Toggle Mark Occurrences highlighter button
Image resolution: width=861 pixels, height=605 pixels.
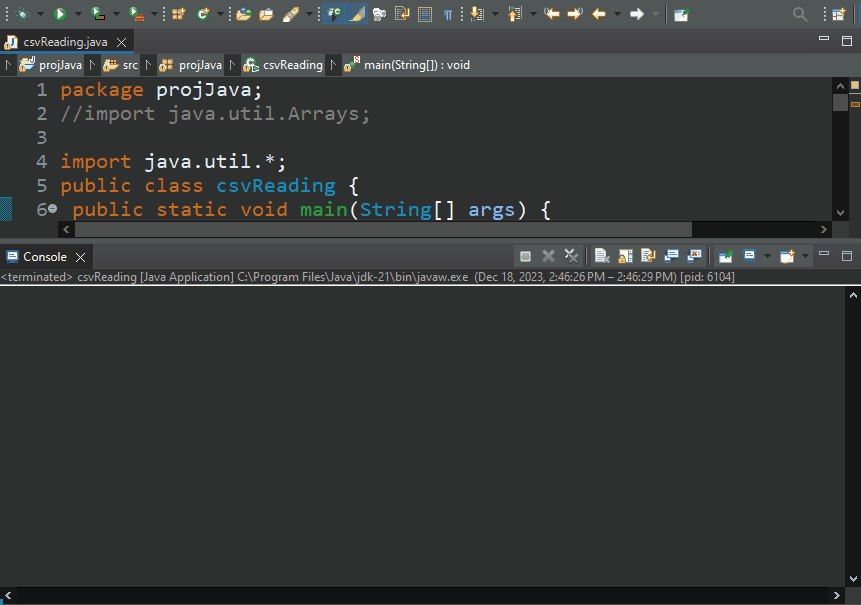pyautogui.click(x=356, y=14)
